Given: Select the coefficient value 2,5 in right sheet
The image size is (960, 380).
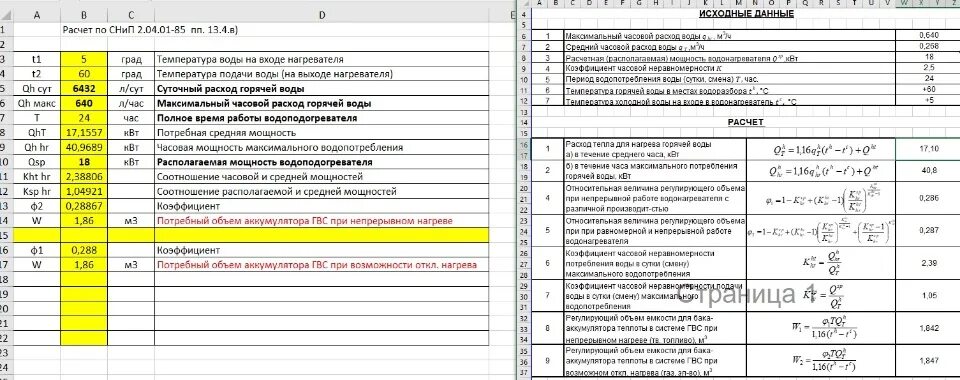Looking at the screenshot, I should pyautogui.click(x=929, y=68).
